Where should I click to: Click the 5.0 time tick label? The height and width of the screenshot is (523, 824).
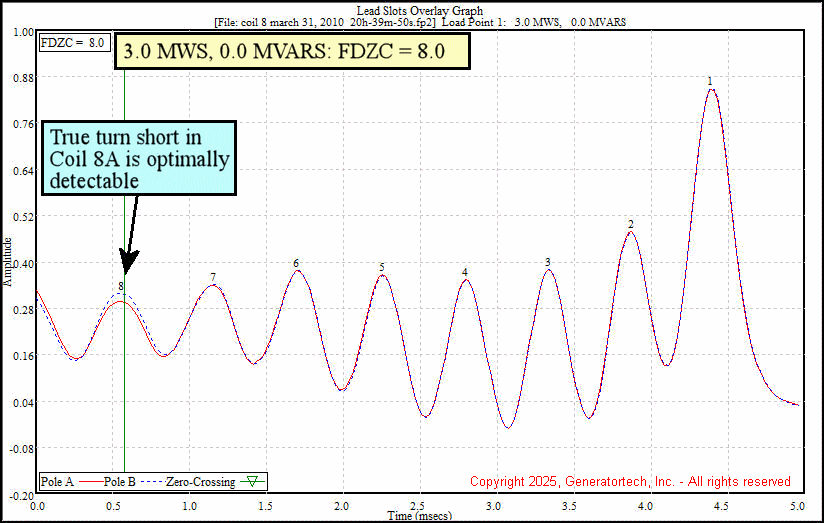click(797, 506)
